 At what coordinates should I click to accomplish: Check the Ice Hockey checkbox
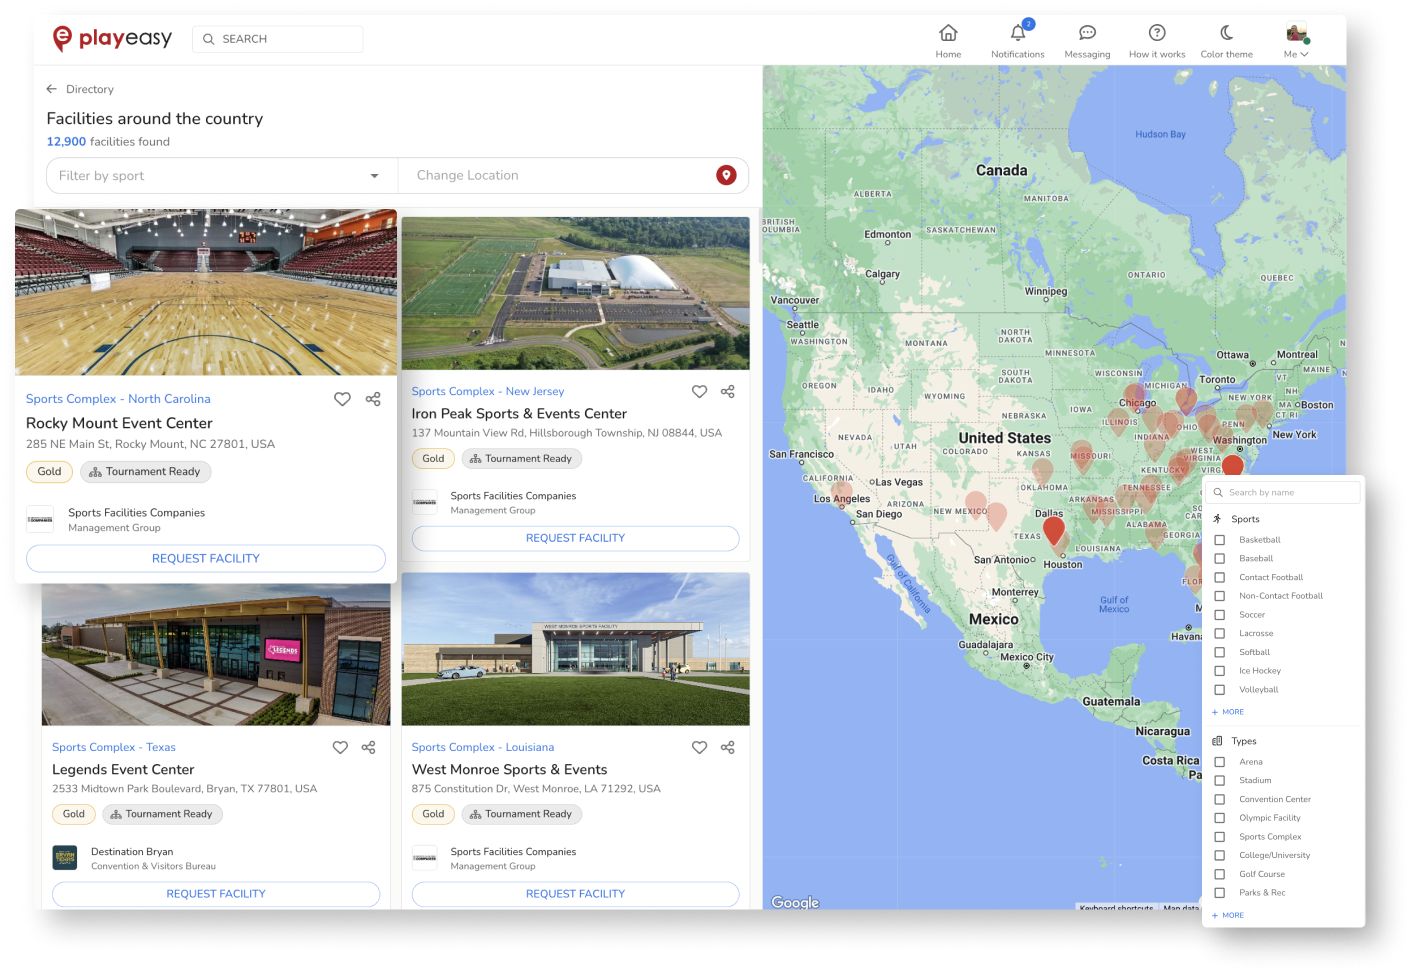click(1219, 671)
